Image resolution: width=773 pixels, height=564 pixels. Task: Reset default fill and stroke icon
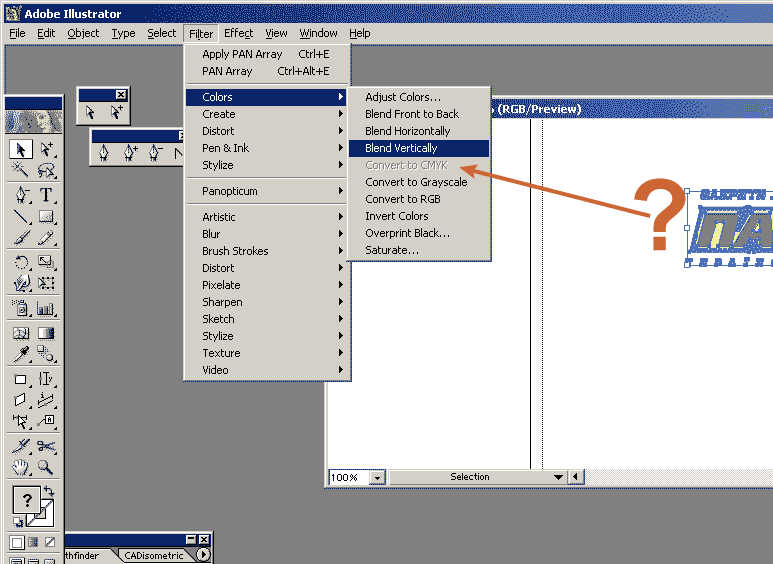[18, 522]
